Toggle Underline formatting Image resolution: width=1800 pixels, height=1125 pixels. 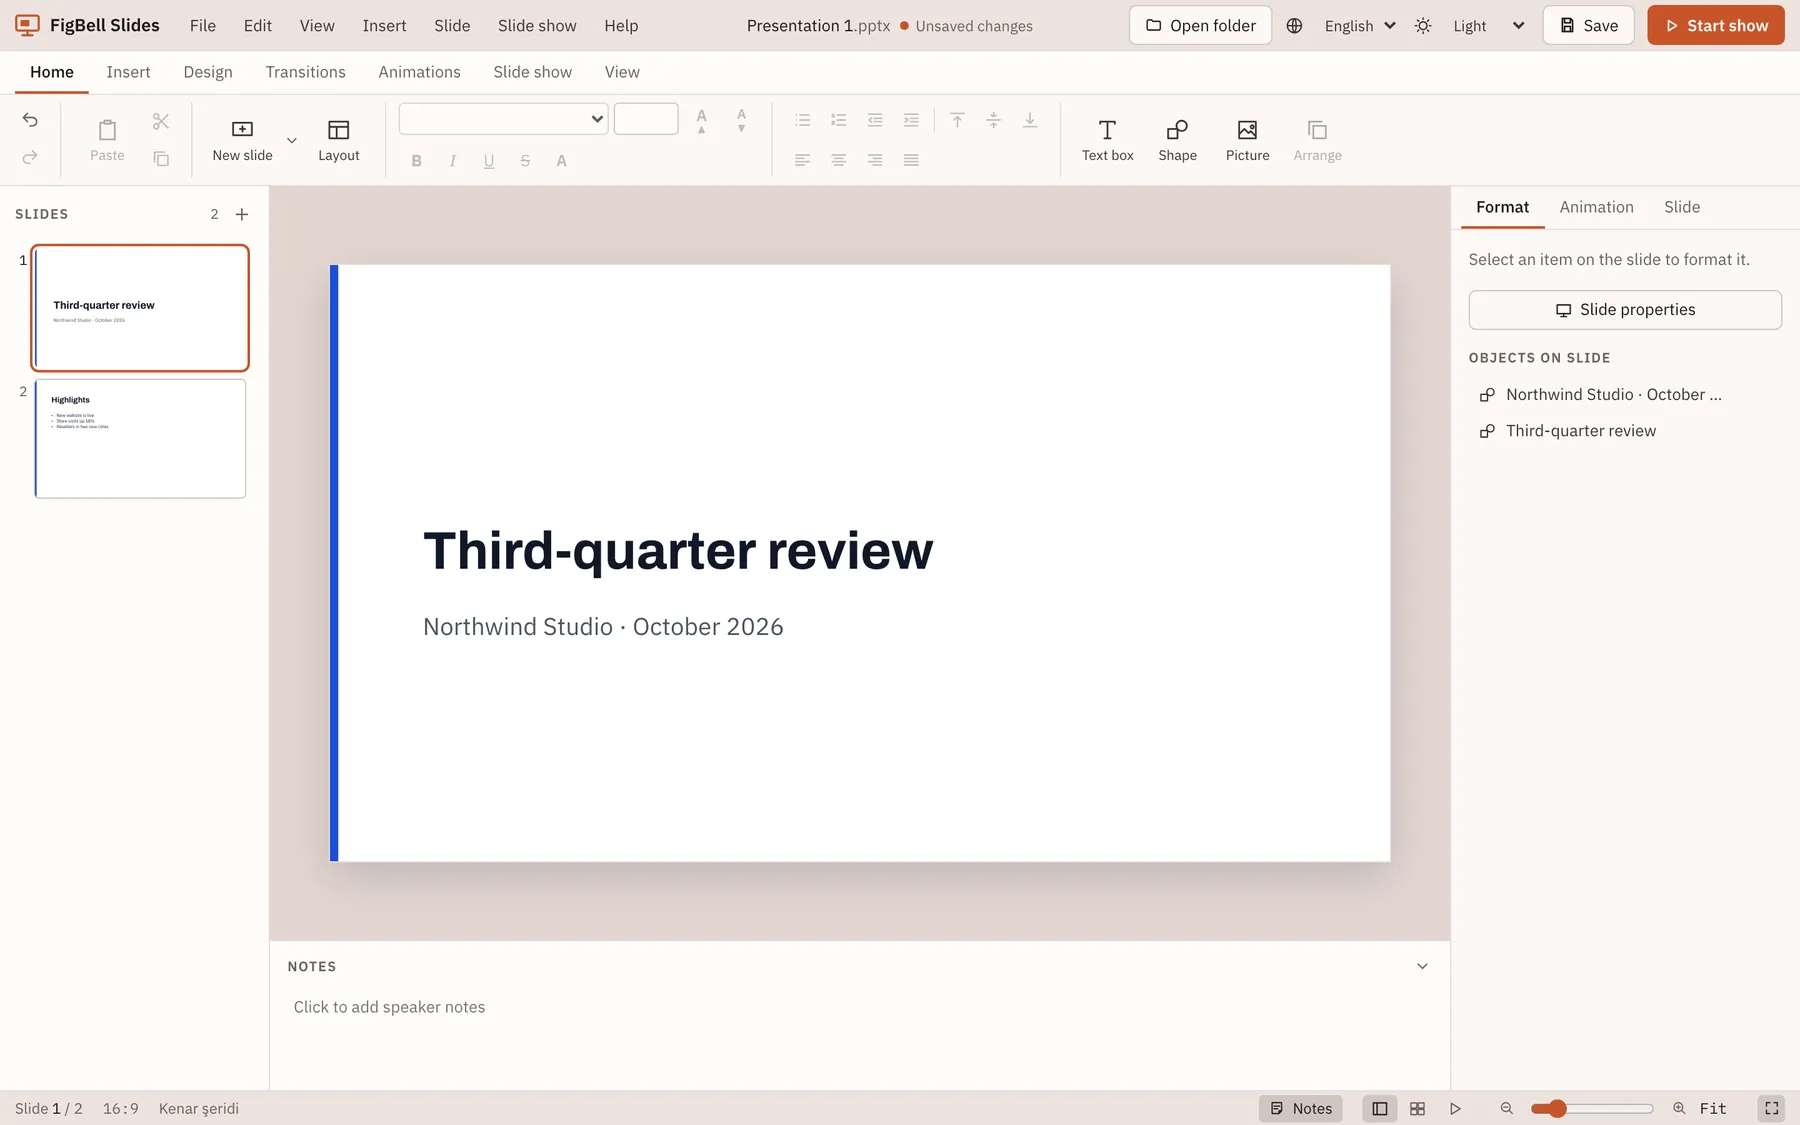pos(488,161)
